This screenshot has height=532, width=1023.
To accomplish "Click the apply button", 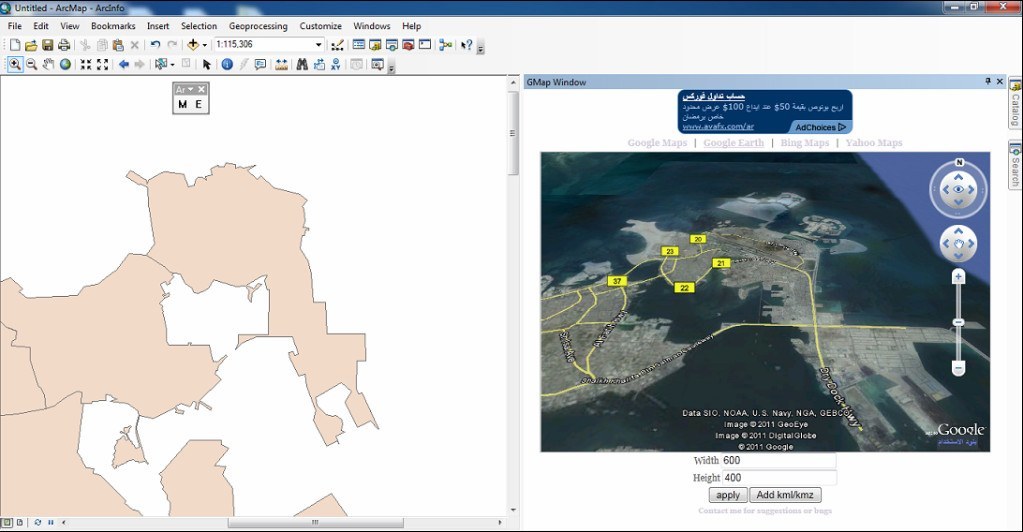I will [727, 495].
